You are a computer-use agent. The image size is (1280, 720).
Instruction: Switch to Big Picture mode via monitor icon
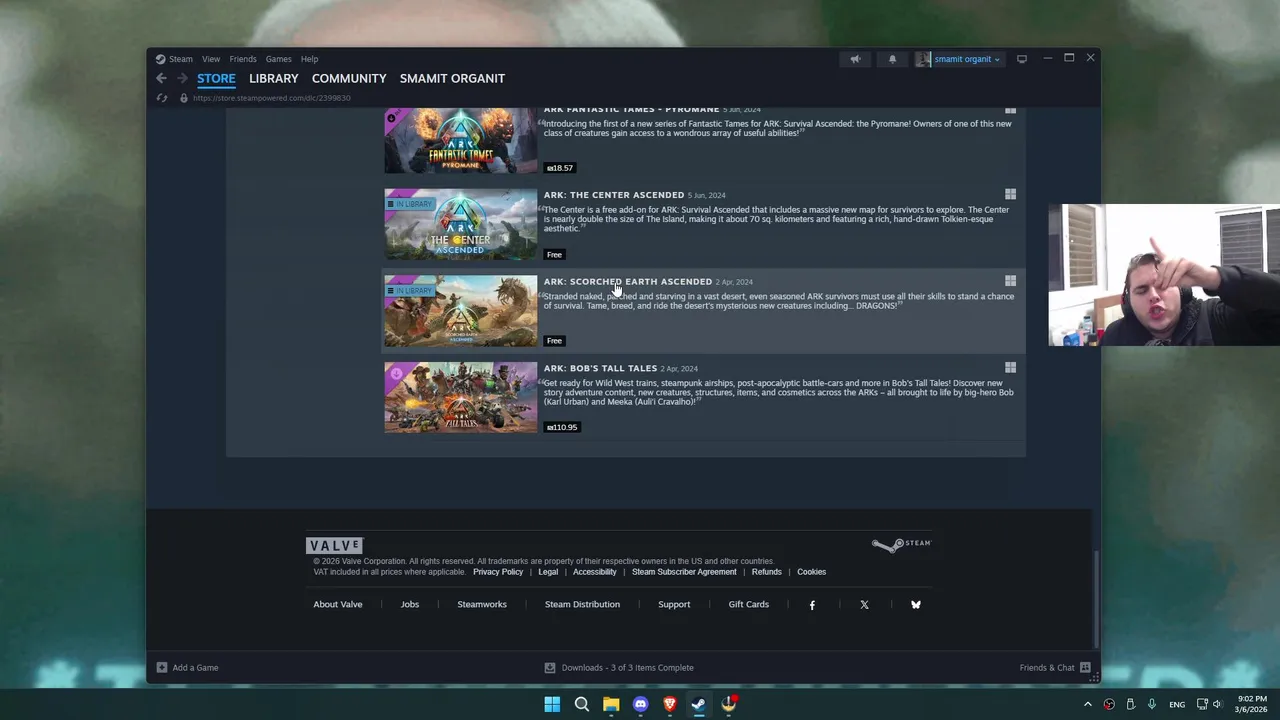pos(1021,59)
